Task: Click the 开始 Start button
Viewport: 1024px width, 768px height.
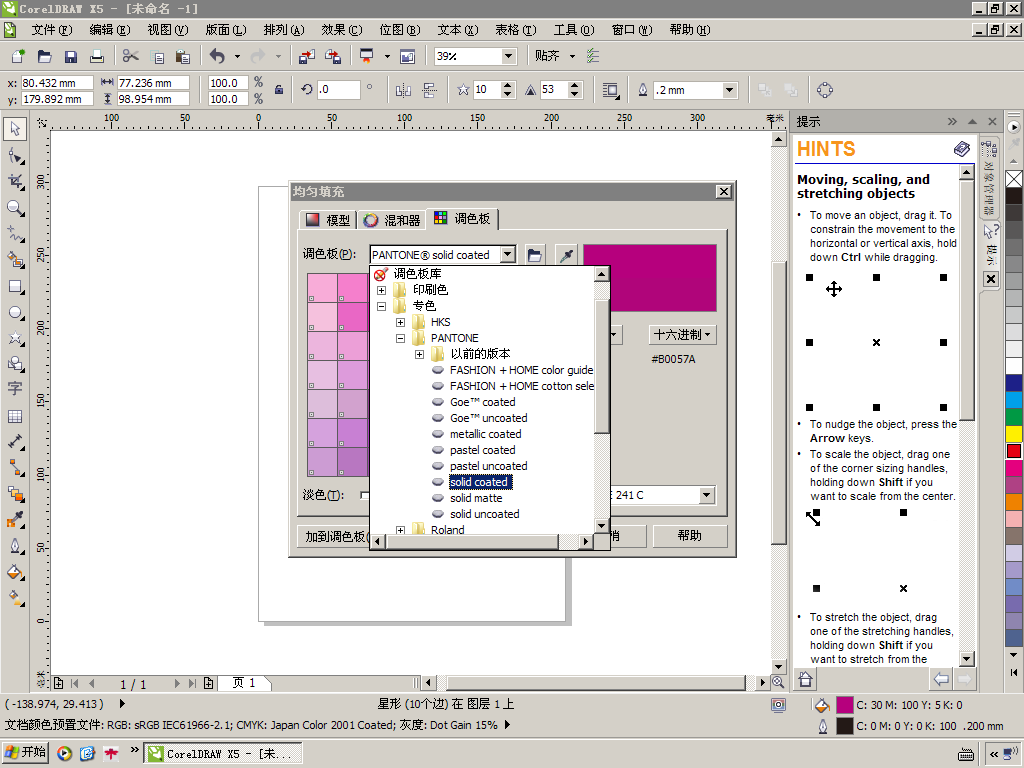Action: click(x=25, y=753)
